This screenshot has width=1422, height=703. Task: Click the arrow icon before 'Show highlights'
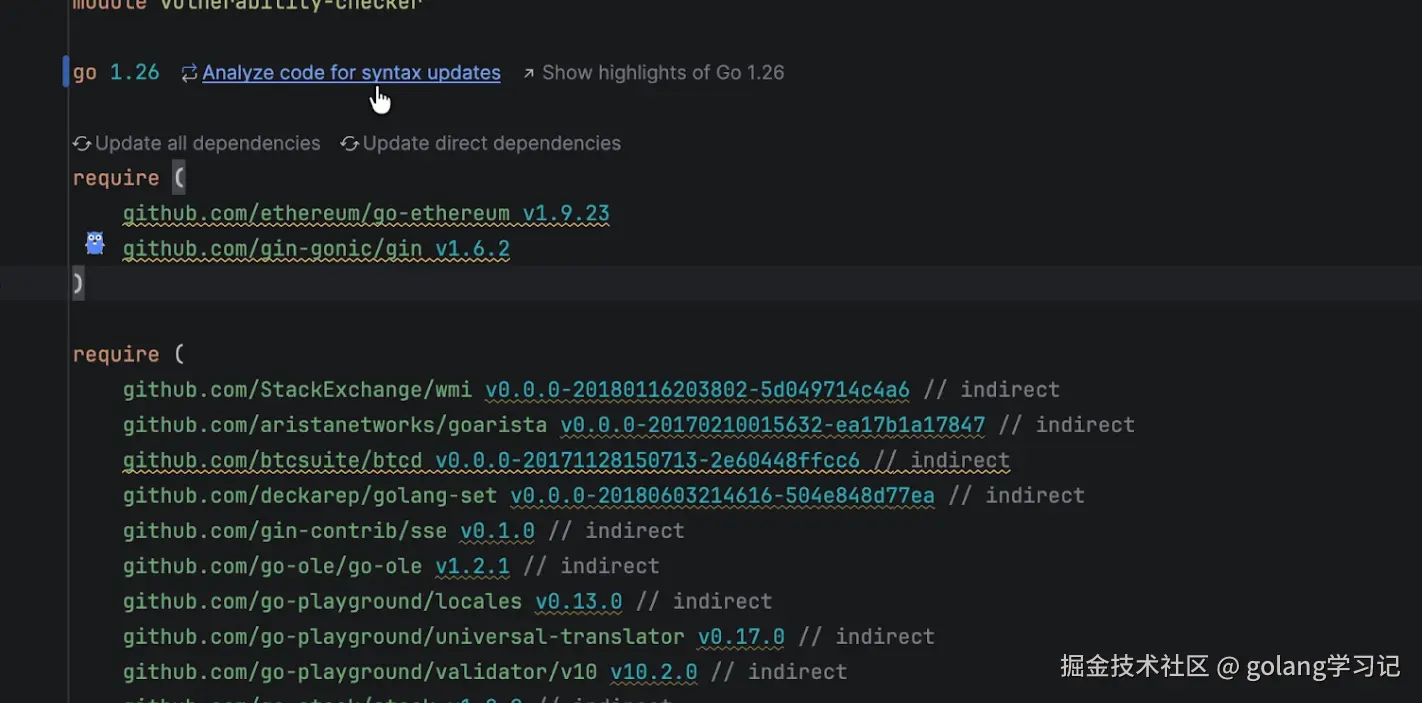[528, 73]
